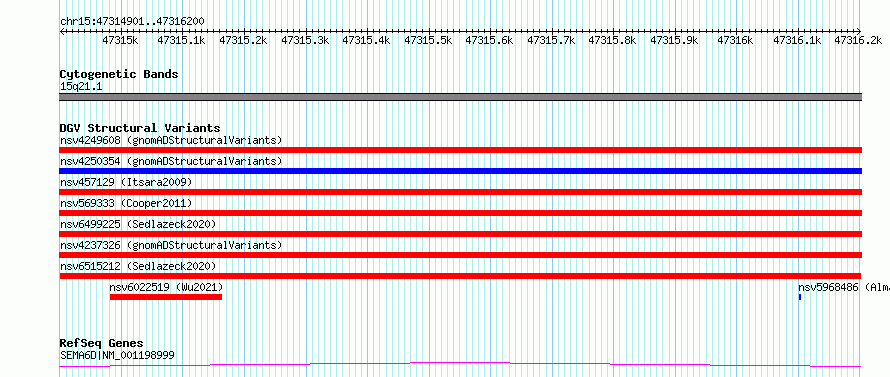The image size is (890, 377).
Task: Click nsv457129 (Itsara2009) label
Action: pyautogui.click(x=126, y=182)
